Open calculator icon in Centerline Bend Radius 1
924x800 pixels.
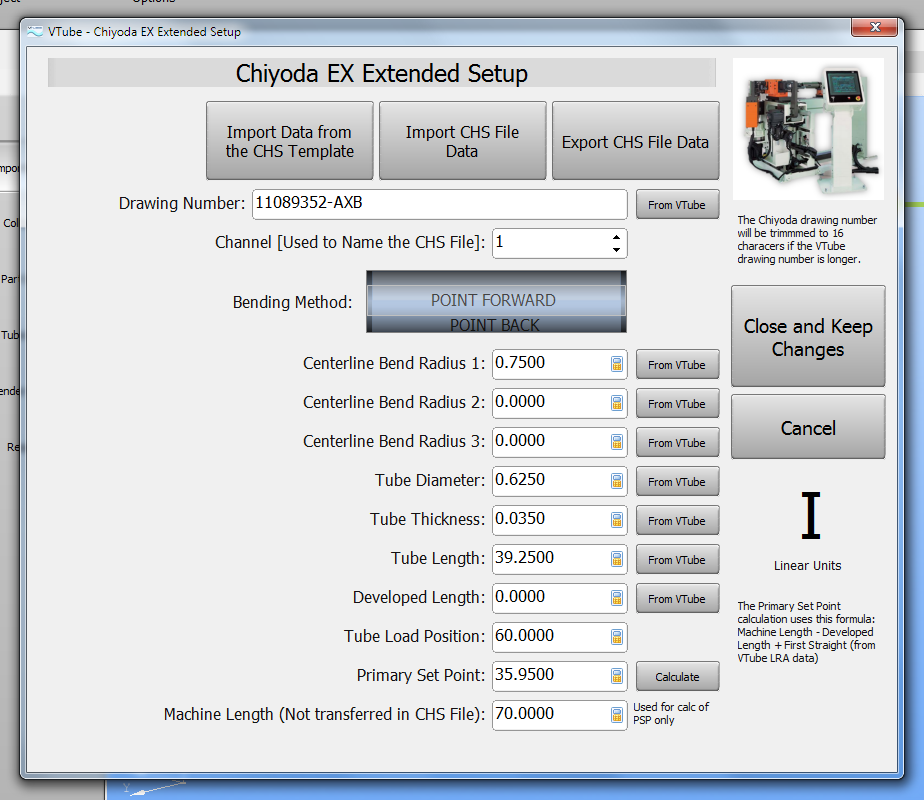tap(617, 365)
